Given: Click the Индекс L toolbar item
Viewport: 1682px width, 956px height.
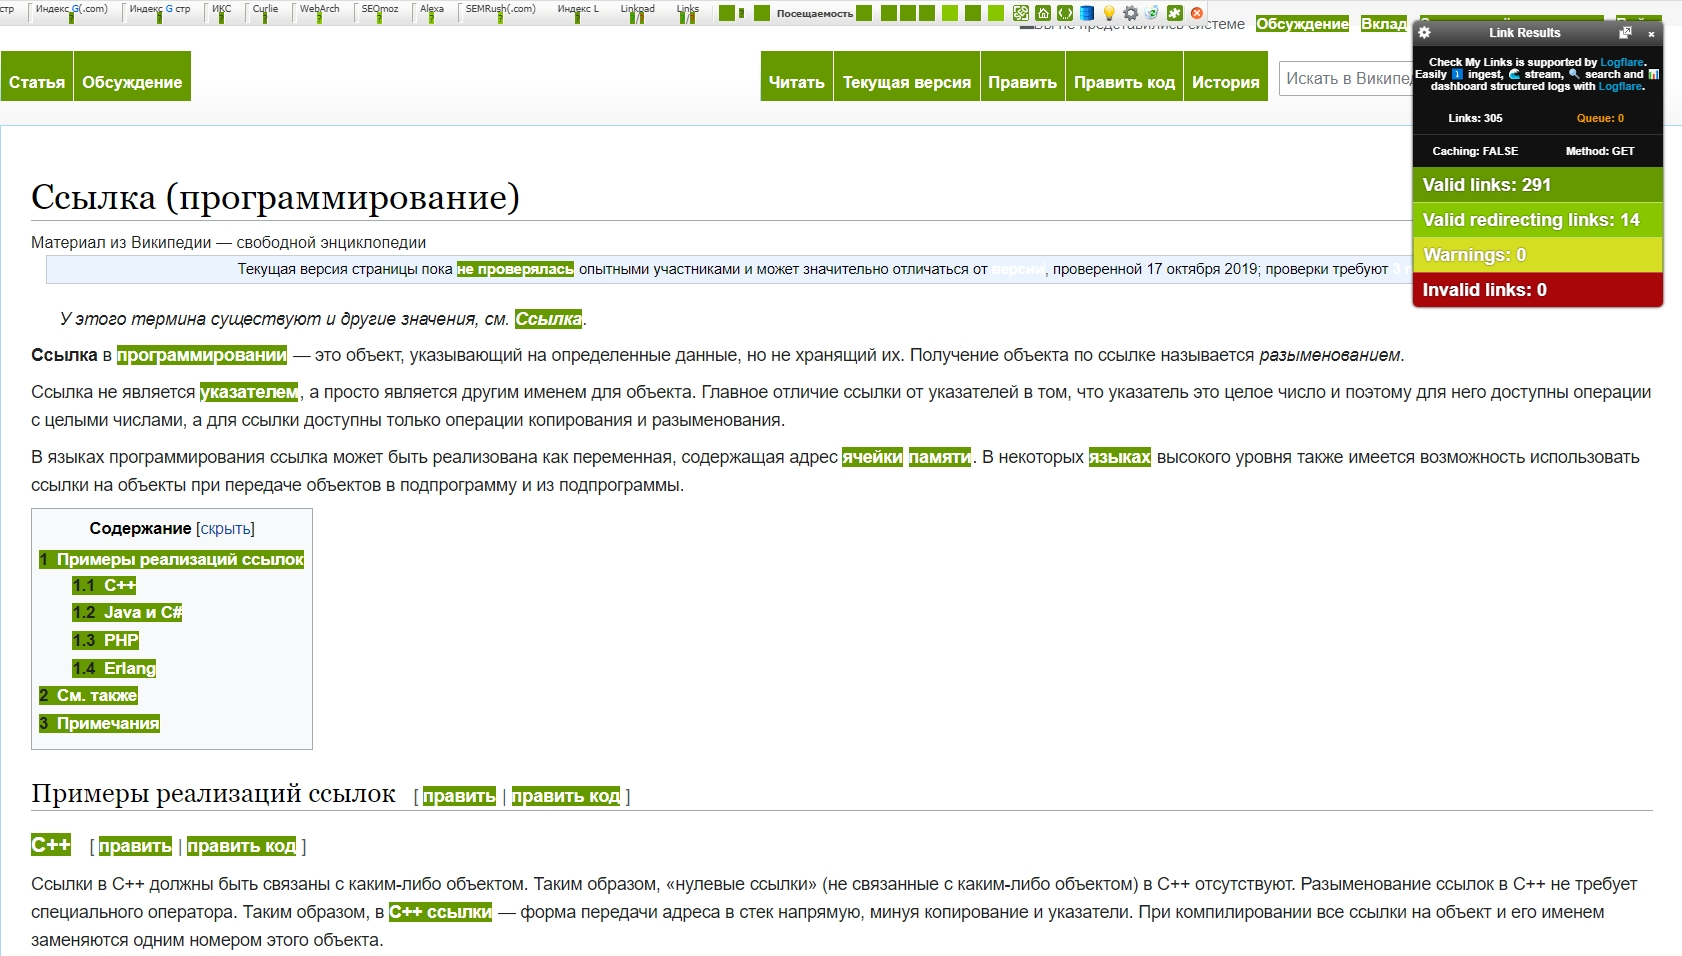Looking at the screenshot, I should [578, 11].
